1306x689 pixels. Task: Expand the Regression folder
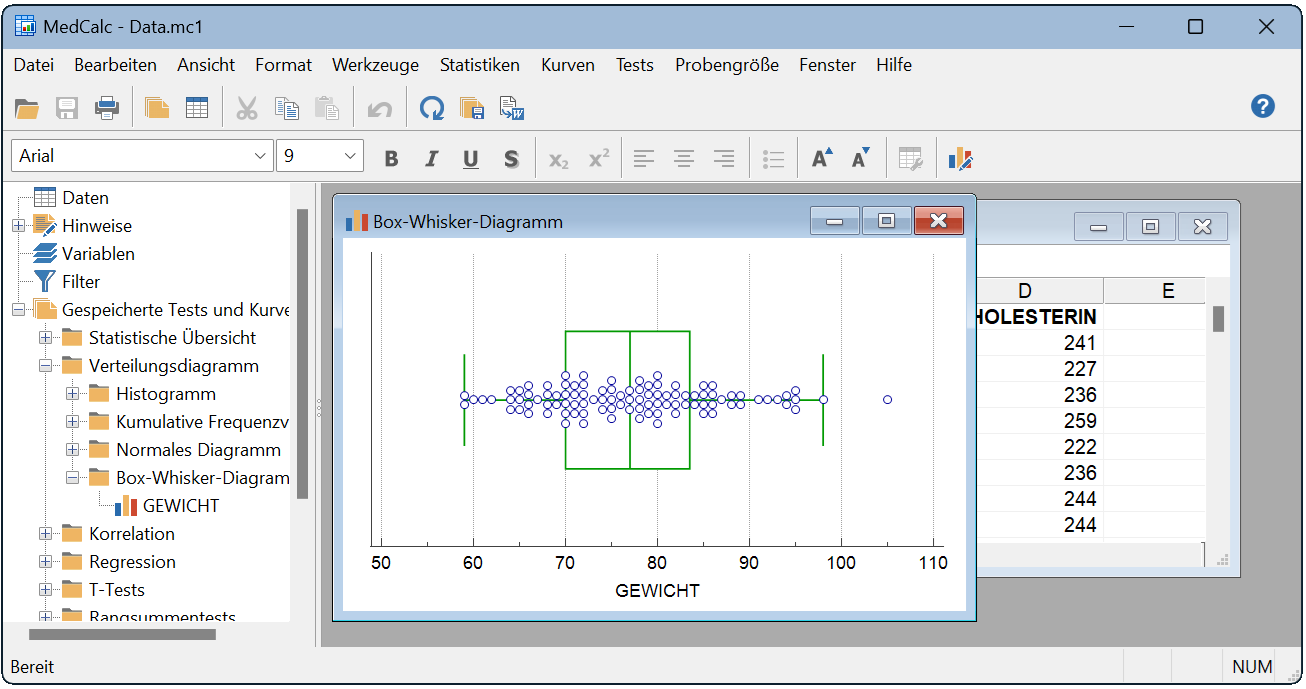click(45, 562)
